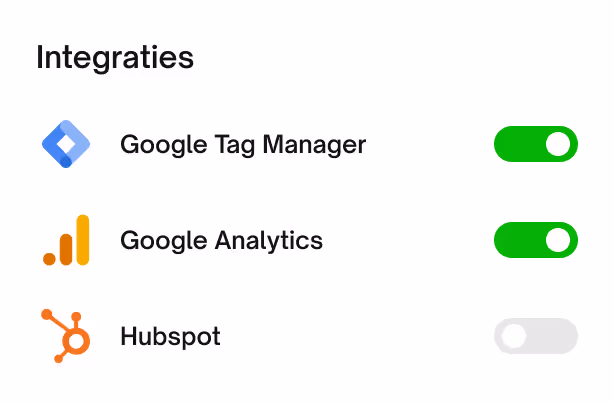Click the orange Hubspot sprocket icon
614x402 pixels.
pos(67,336)
